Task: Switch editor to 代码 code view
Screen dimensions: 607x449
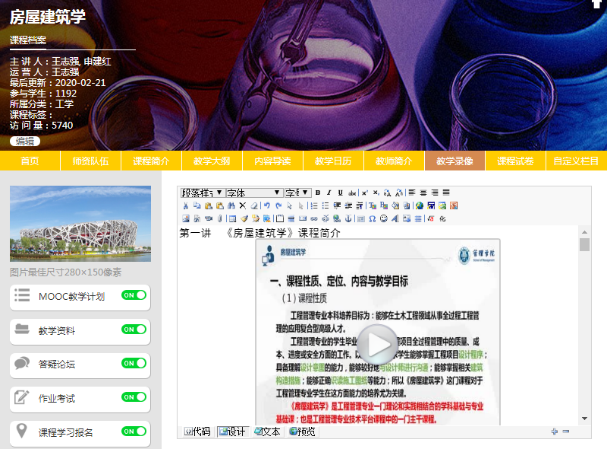Action: pos(197,432)
